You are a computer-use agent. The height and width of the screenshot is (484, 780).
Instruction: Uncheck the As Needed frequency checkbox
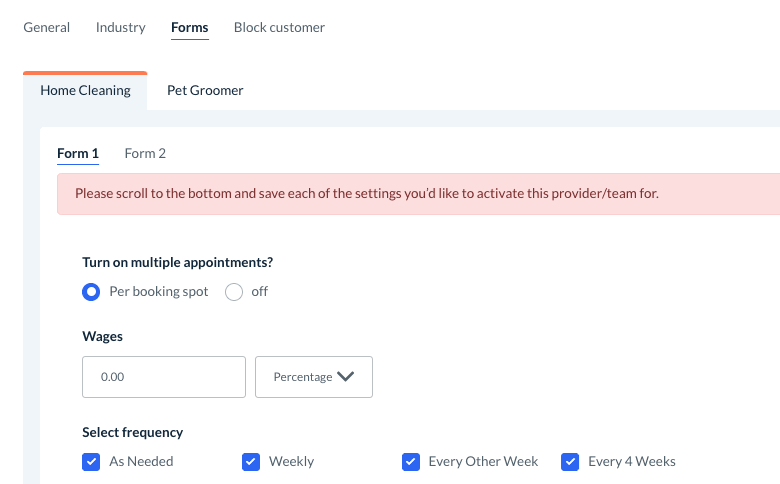pyautogui.click(x=91, y=462)
